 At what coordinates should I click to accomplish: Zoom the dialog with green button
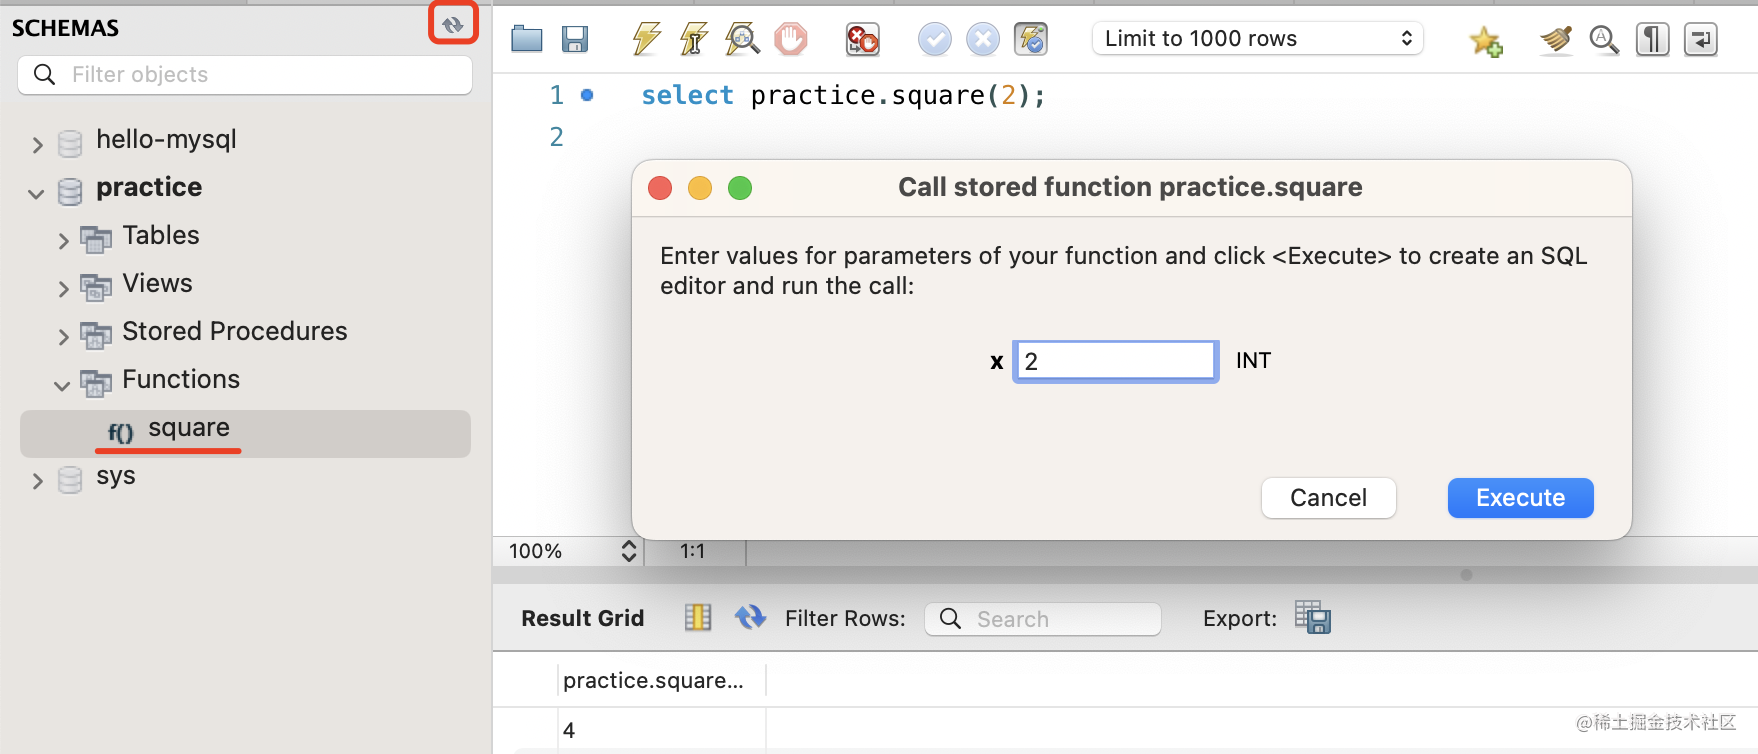[740, 188]
